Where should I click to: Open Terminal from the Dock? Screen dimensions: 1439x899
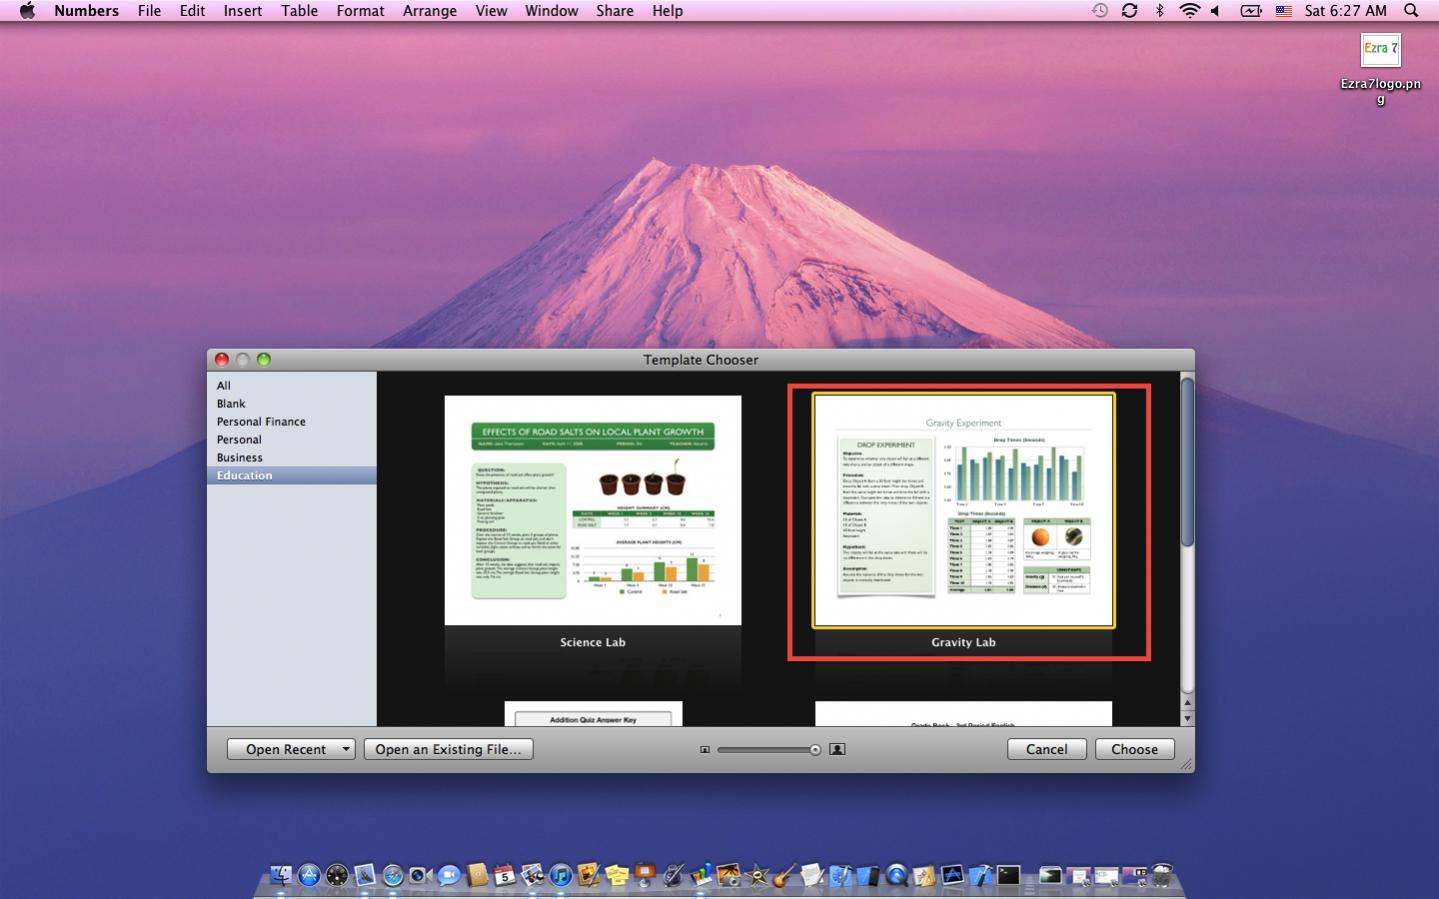point(1008,876)
